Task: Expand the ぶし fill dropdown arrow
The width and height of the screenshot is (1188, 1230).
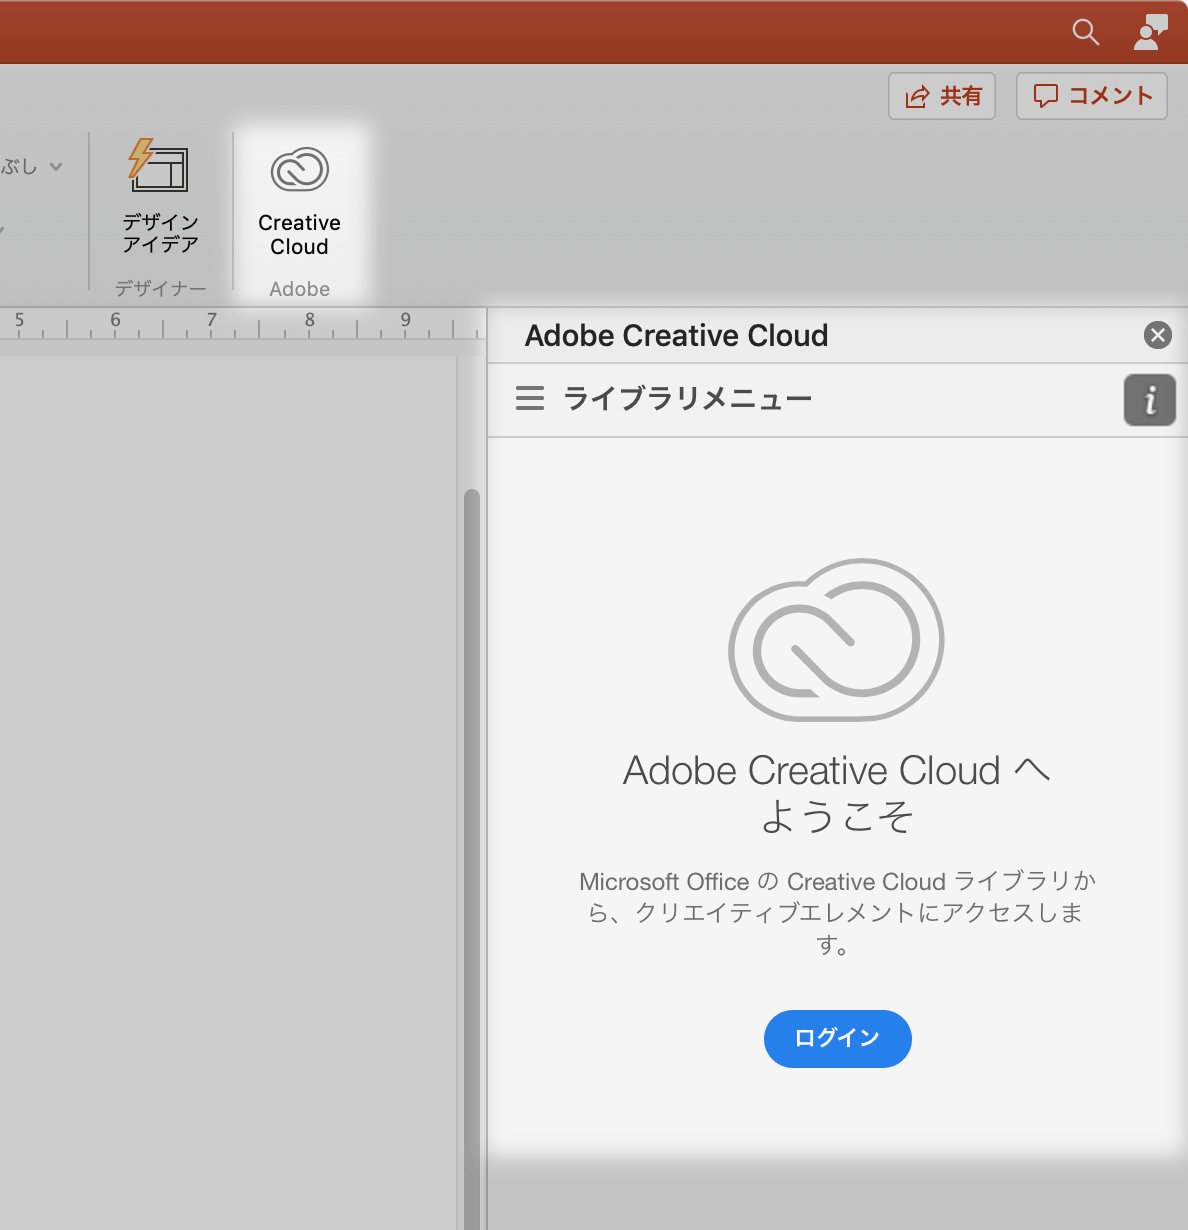Action: click(56, 166)
